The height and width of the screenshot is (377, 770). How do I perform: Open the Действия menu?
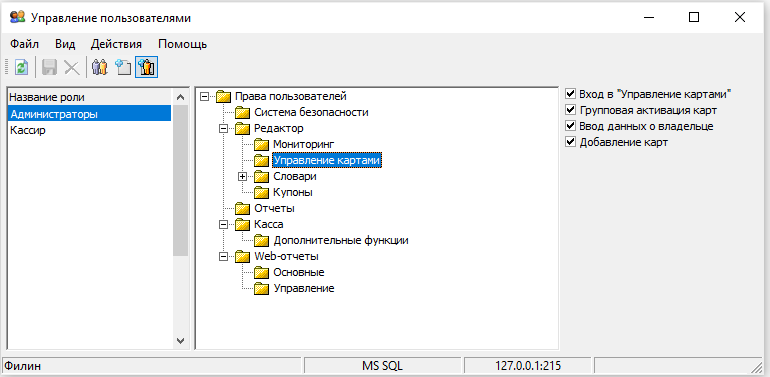point(116,44)
